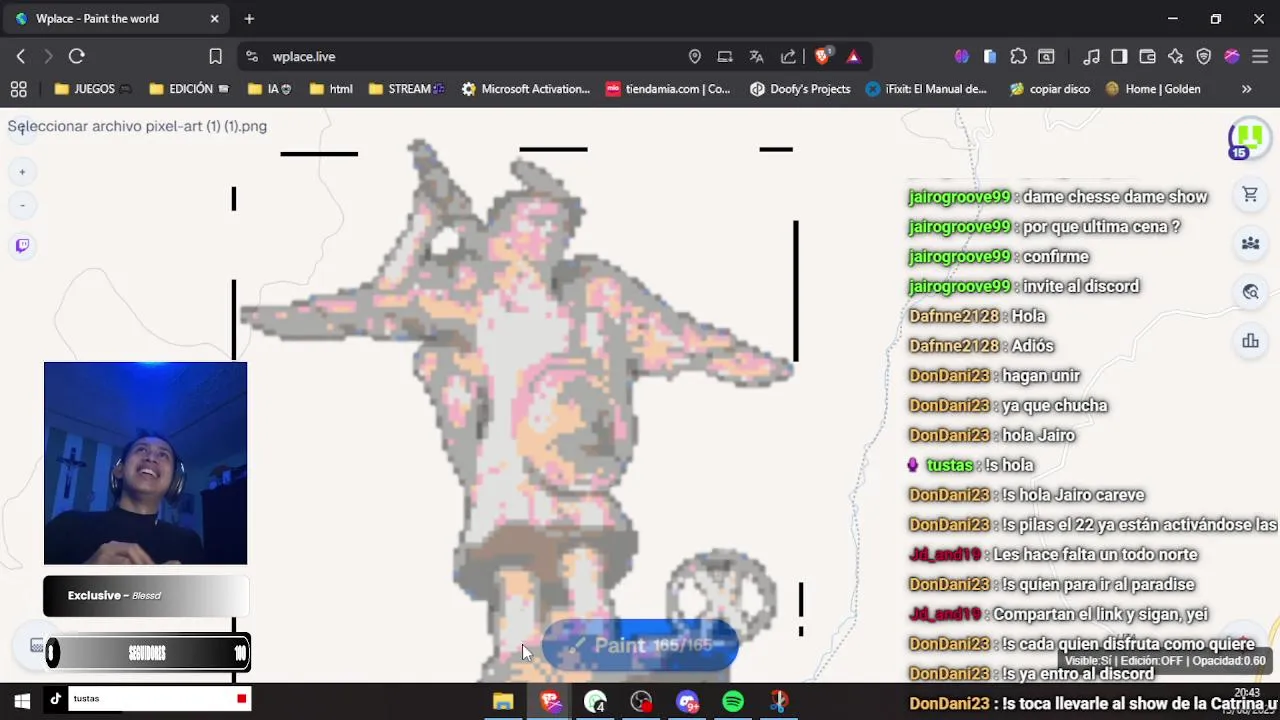Open the media control music note icon
Viewport: 1280px width, 720px height.
(x=1092, y=57)
